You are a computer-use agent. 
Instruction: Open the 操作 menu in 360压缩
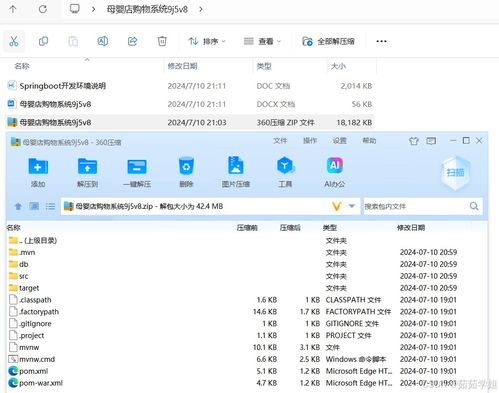click(310, 141)
